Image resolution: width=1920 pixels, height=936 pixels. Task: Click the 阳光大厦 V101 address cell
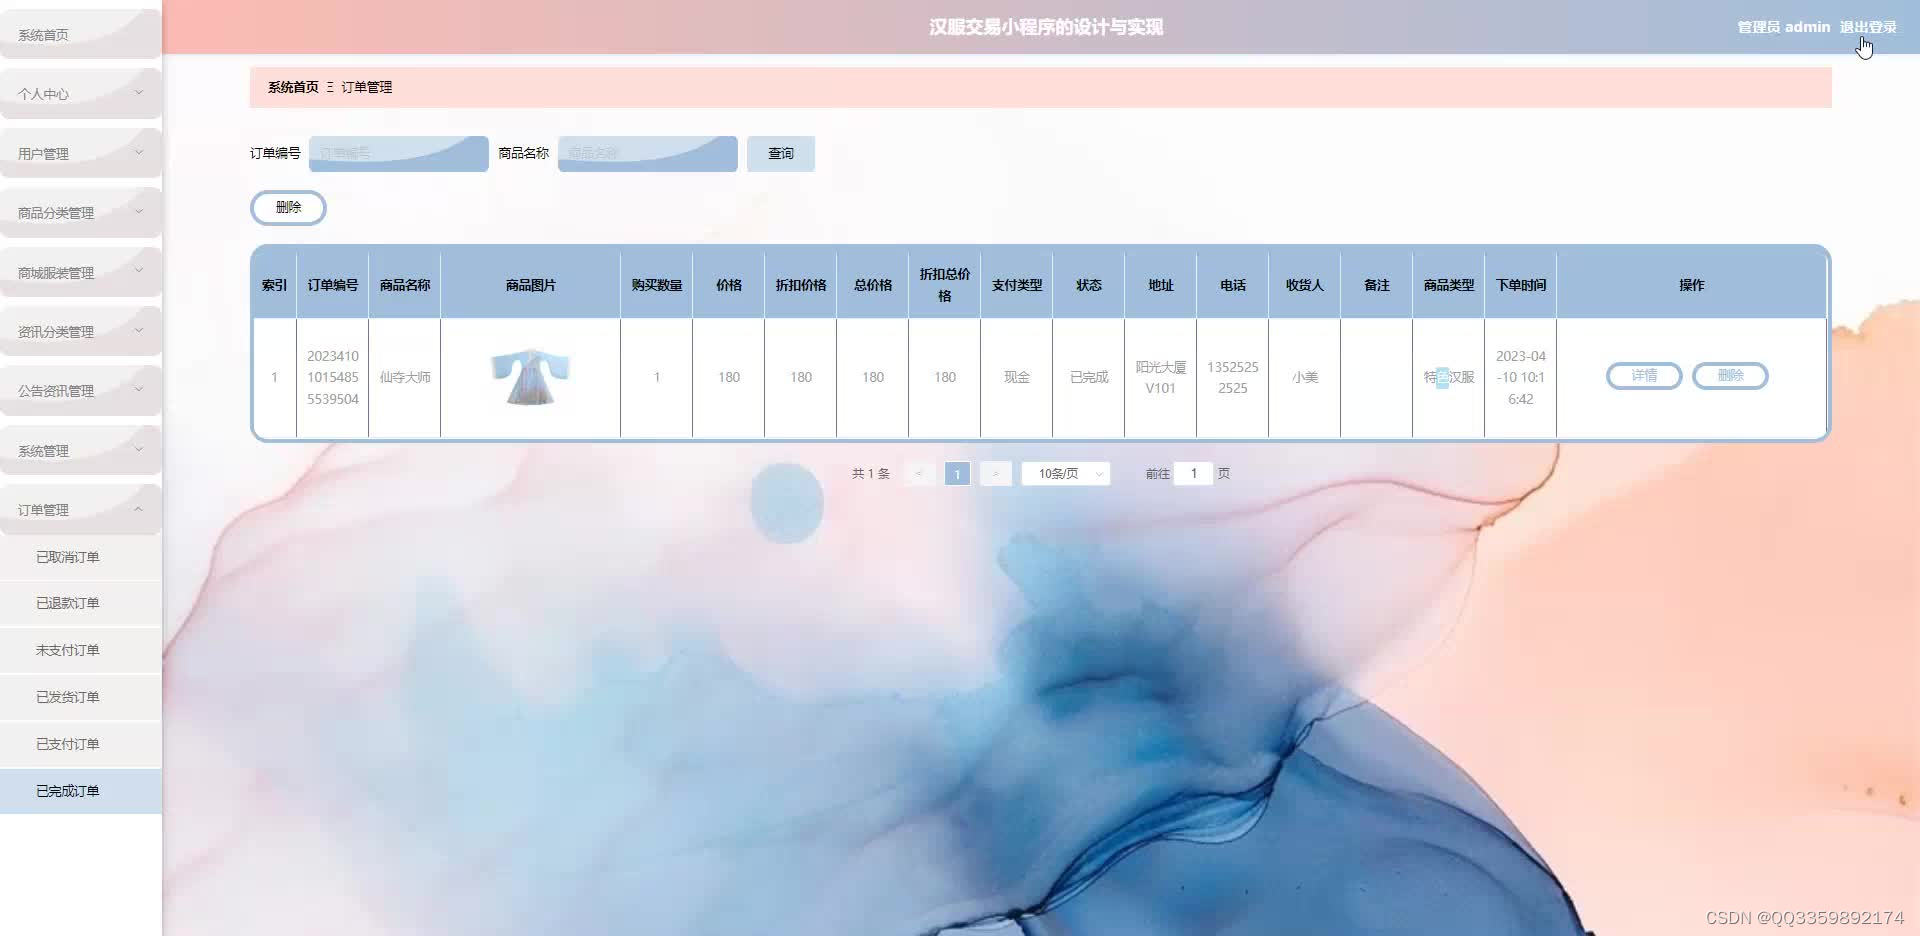click(1161, 377)
